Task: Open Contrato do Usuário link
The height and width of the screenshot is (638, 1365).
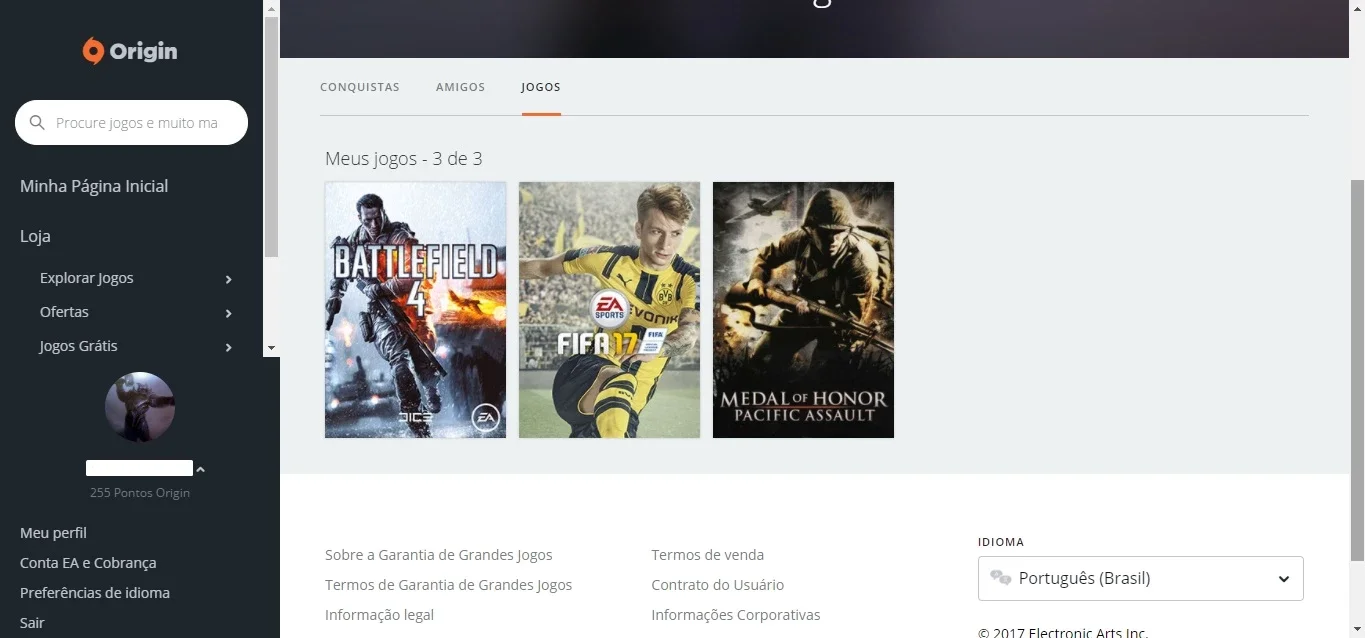Action: pos(718,585)
